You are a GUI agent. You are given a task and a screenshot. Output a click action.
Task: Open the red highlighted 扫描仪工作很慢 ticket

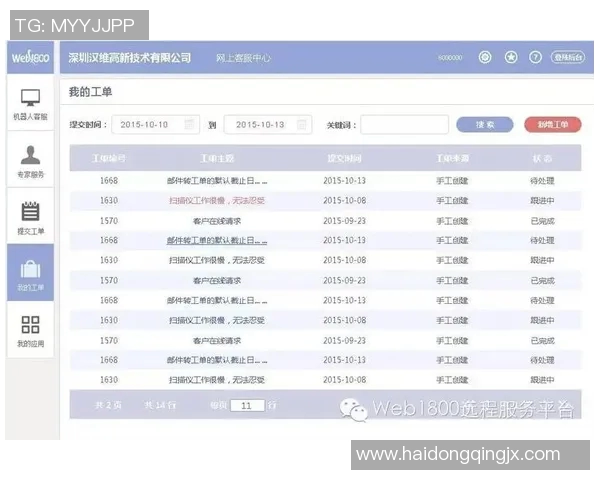click(217, 201)
